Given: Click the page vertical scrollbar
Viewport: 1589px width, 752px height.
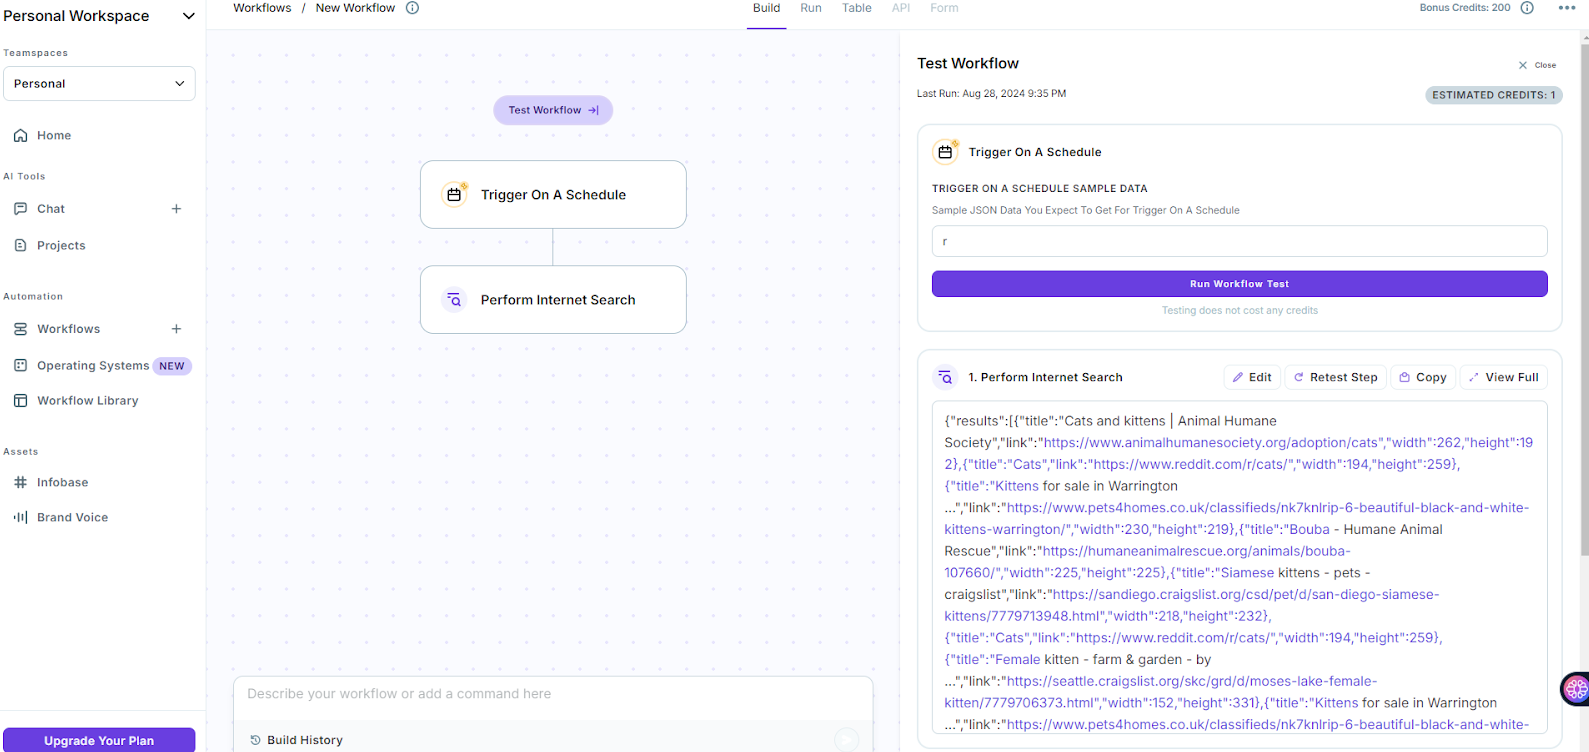Looking at the screenshot, I should click(1584, 300).
